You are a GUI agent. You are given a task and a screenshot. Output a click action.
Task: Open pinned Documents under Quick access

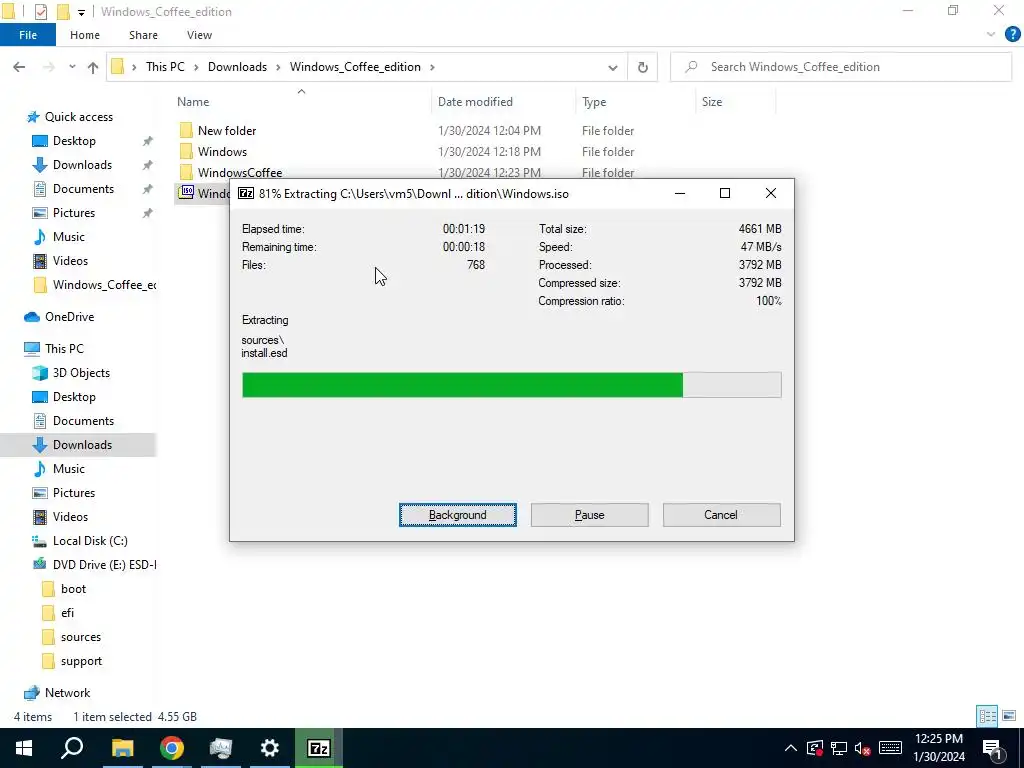tap(83, 189)
